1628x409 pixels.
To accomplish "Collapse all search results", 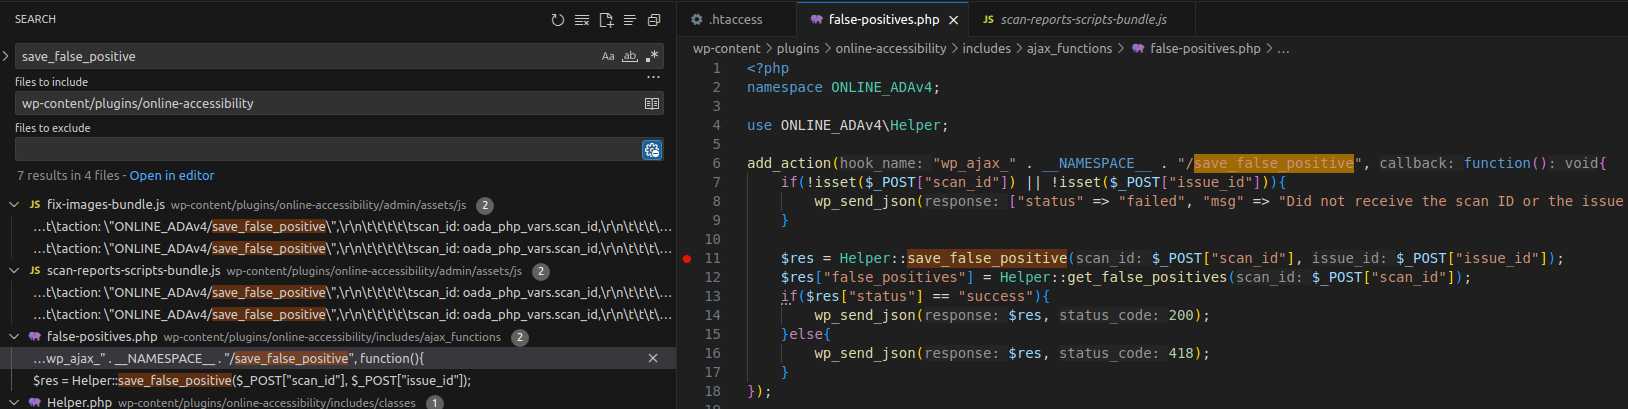I will click(x=654, y=20).
